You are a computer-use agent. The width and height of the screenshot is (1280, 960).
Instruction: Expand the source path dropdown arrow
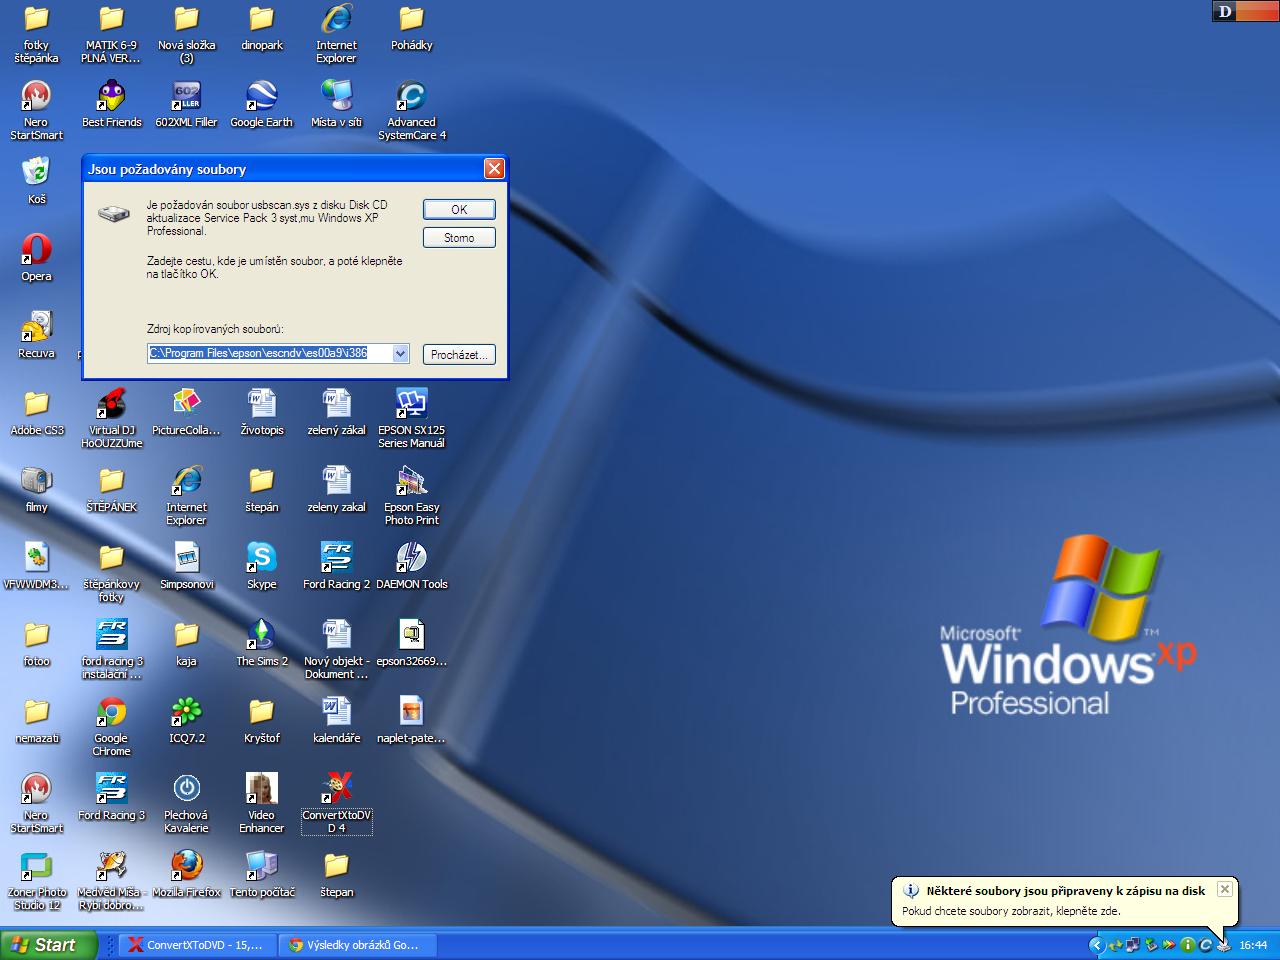coord(401,353)
